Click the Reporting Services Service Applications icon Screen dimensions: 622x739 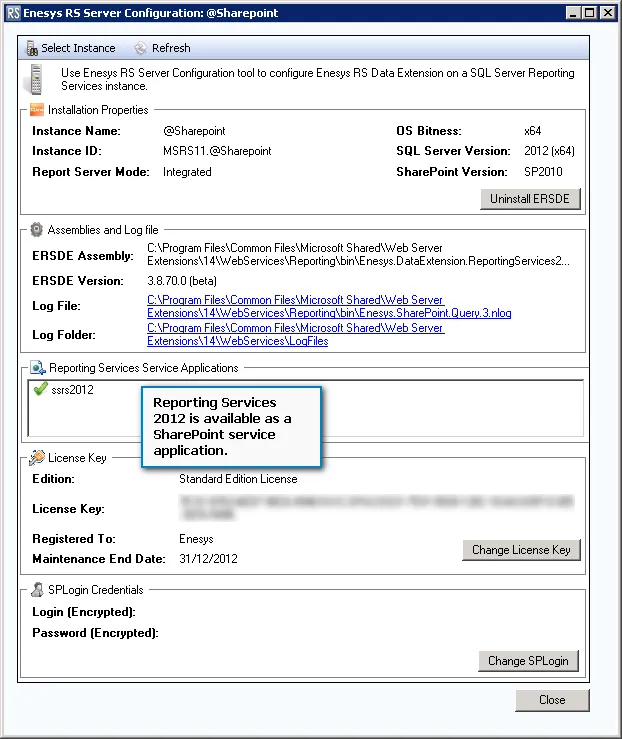pyautogui.click(x=38, y=368)
